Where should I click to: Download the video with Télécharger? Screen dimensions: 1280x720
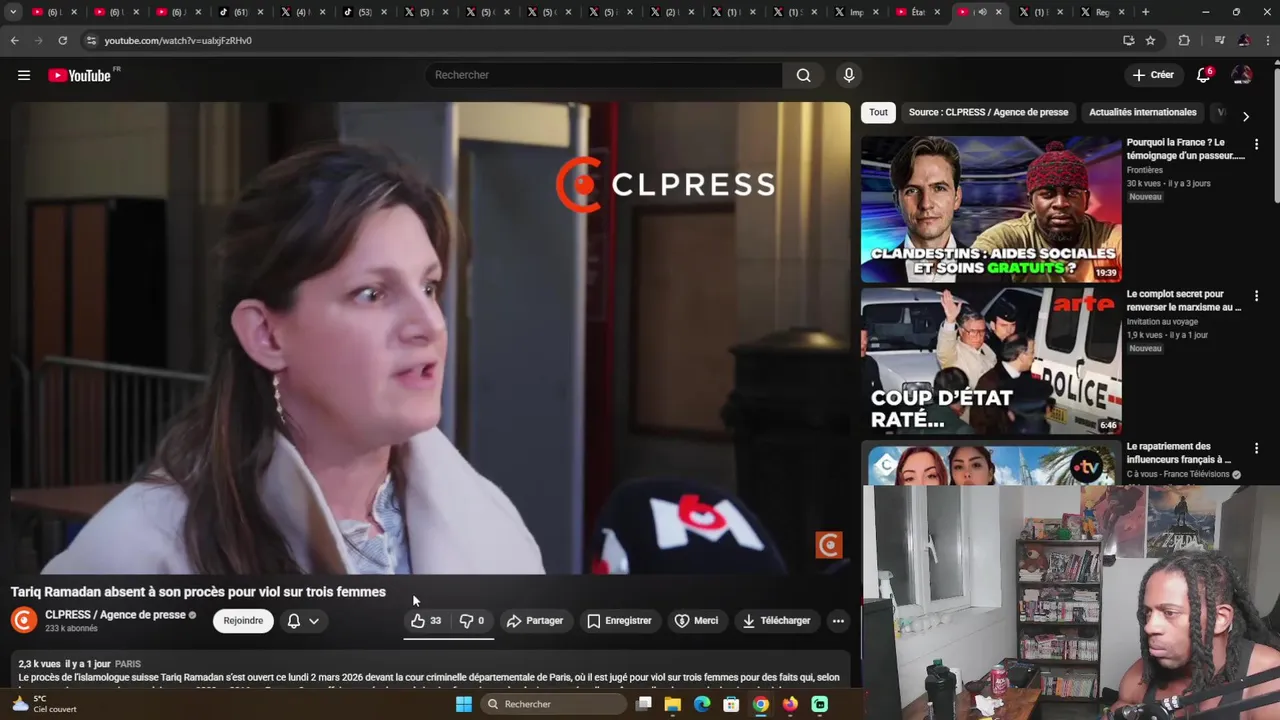777,621
